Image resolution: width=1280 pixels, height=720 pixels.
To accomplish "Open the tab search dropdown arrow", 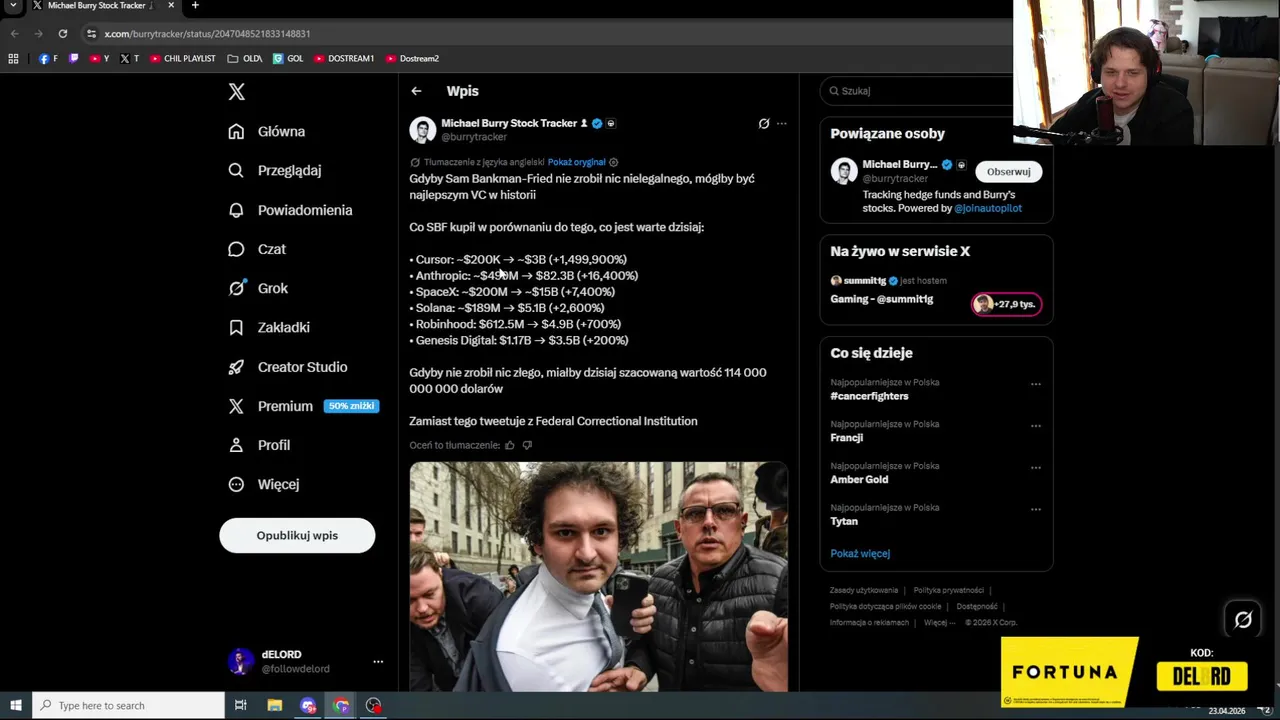I will [x=13, y=5].
